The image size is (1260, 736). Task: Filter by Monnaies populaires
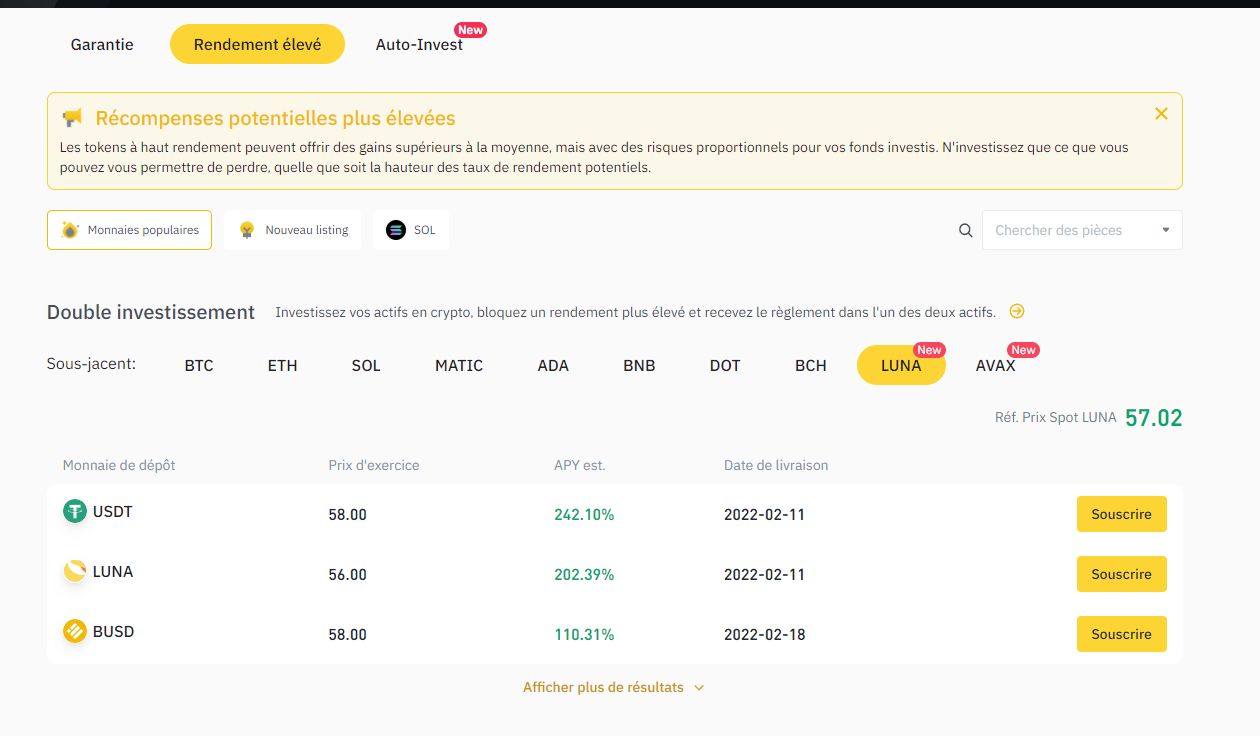pyautogui.click(x=129, y=230)
